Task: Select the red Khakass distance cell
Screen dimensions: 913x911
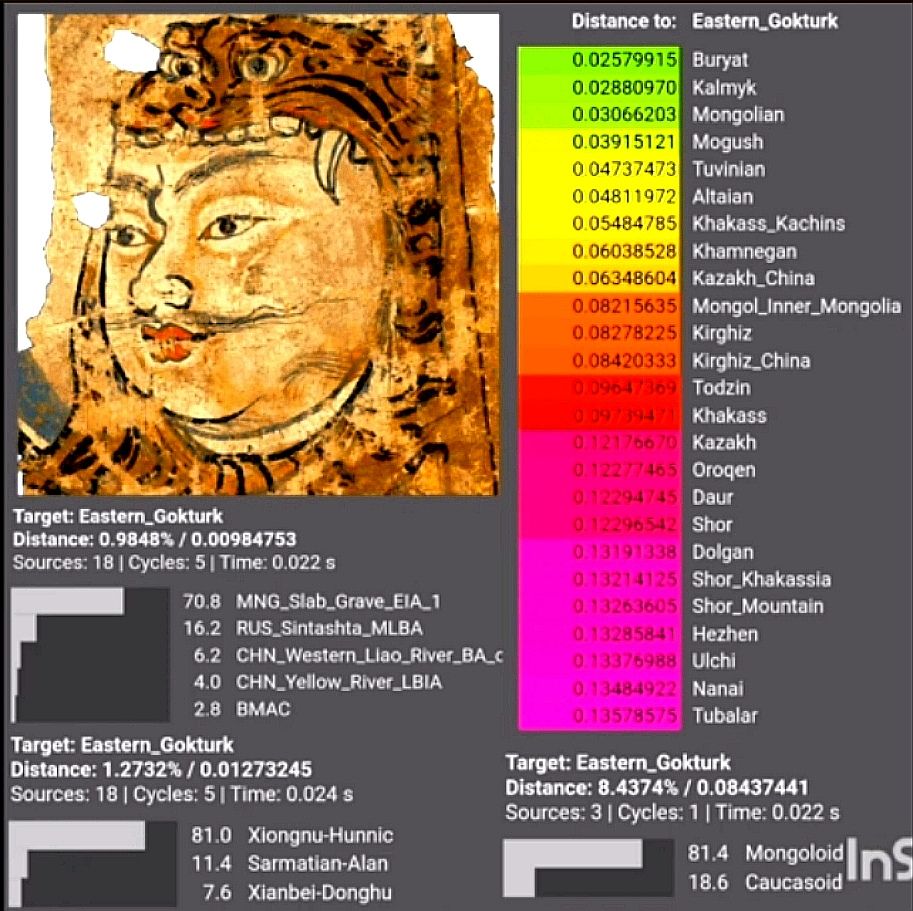Action: pyautogui.click(x=599, y=415)
